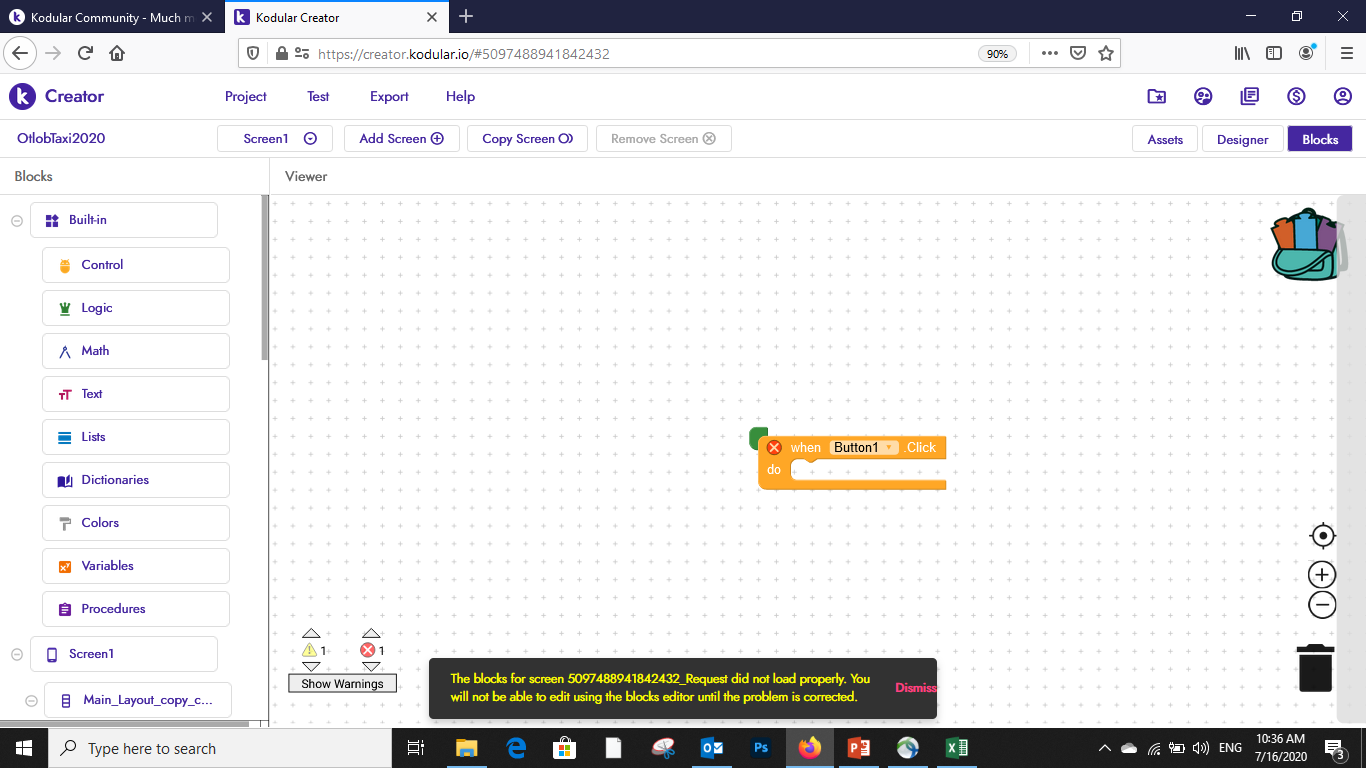Open the Export menu
The width and height of the screenshot is (1366, 768).
[389, 96]
